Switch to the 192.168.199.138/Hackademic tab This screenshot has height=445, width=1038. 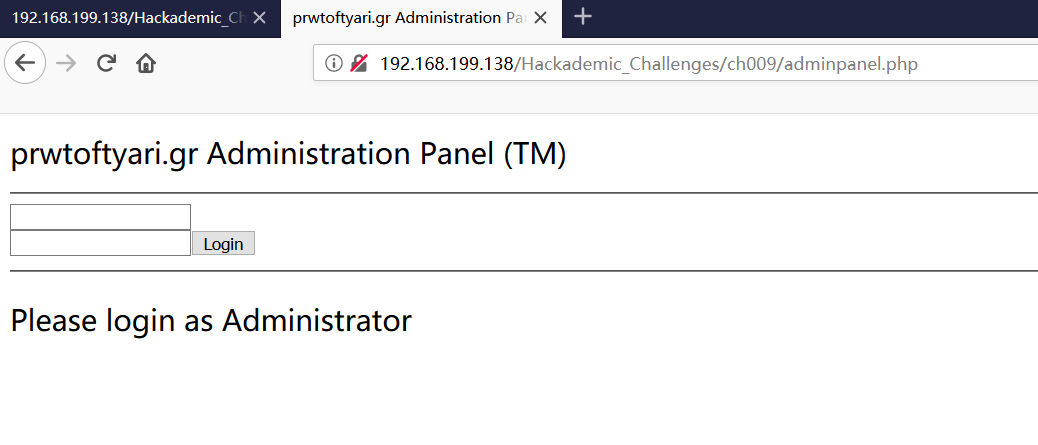coord(125,18)
